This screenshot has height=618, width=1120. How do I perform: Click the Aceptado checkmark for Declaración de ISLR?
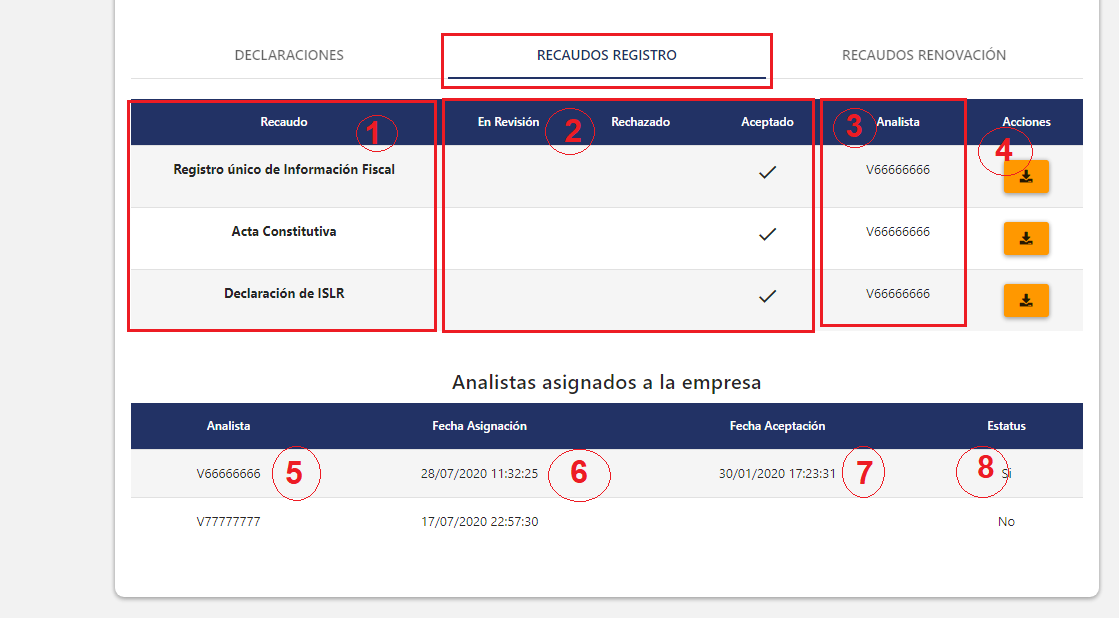click(767, 296)
